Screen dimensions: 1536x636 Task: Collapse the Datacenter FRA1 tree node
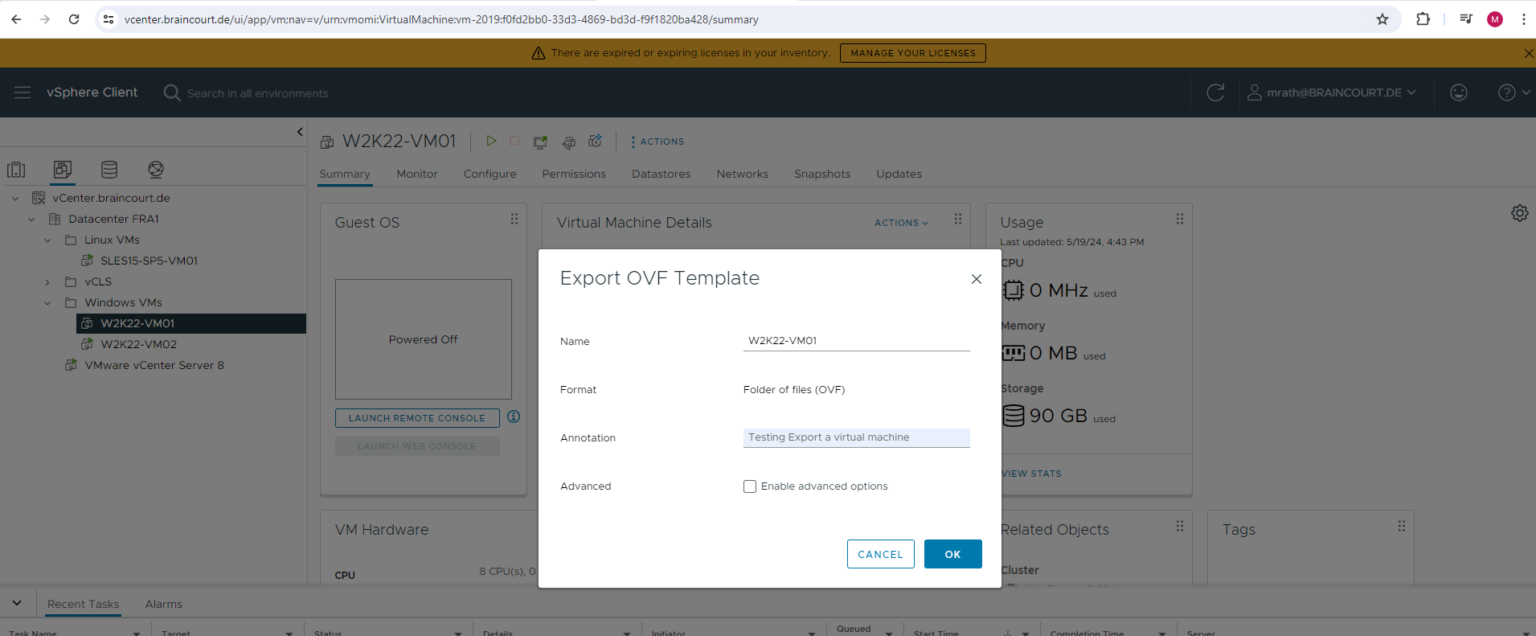coord(31,218)
